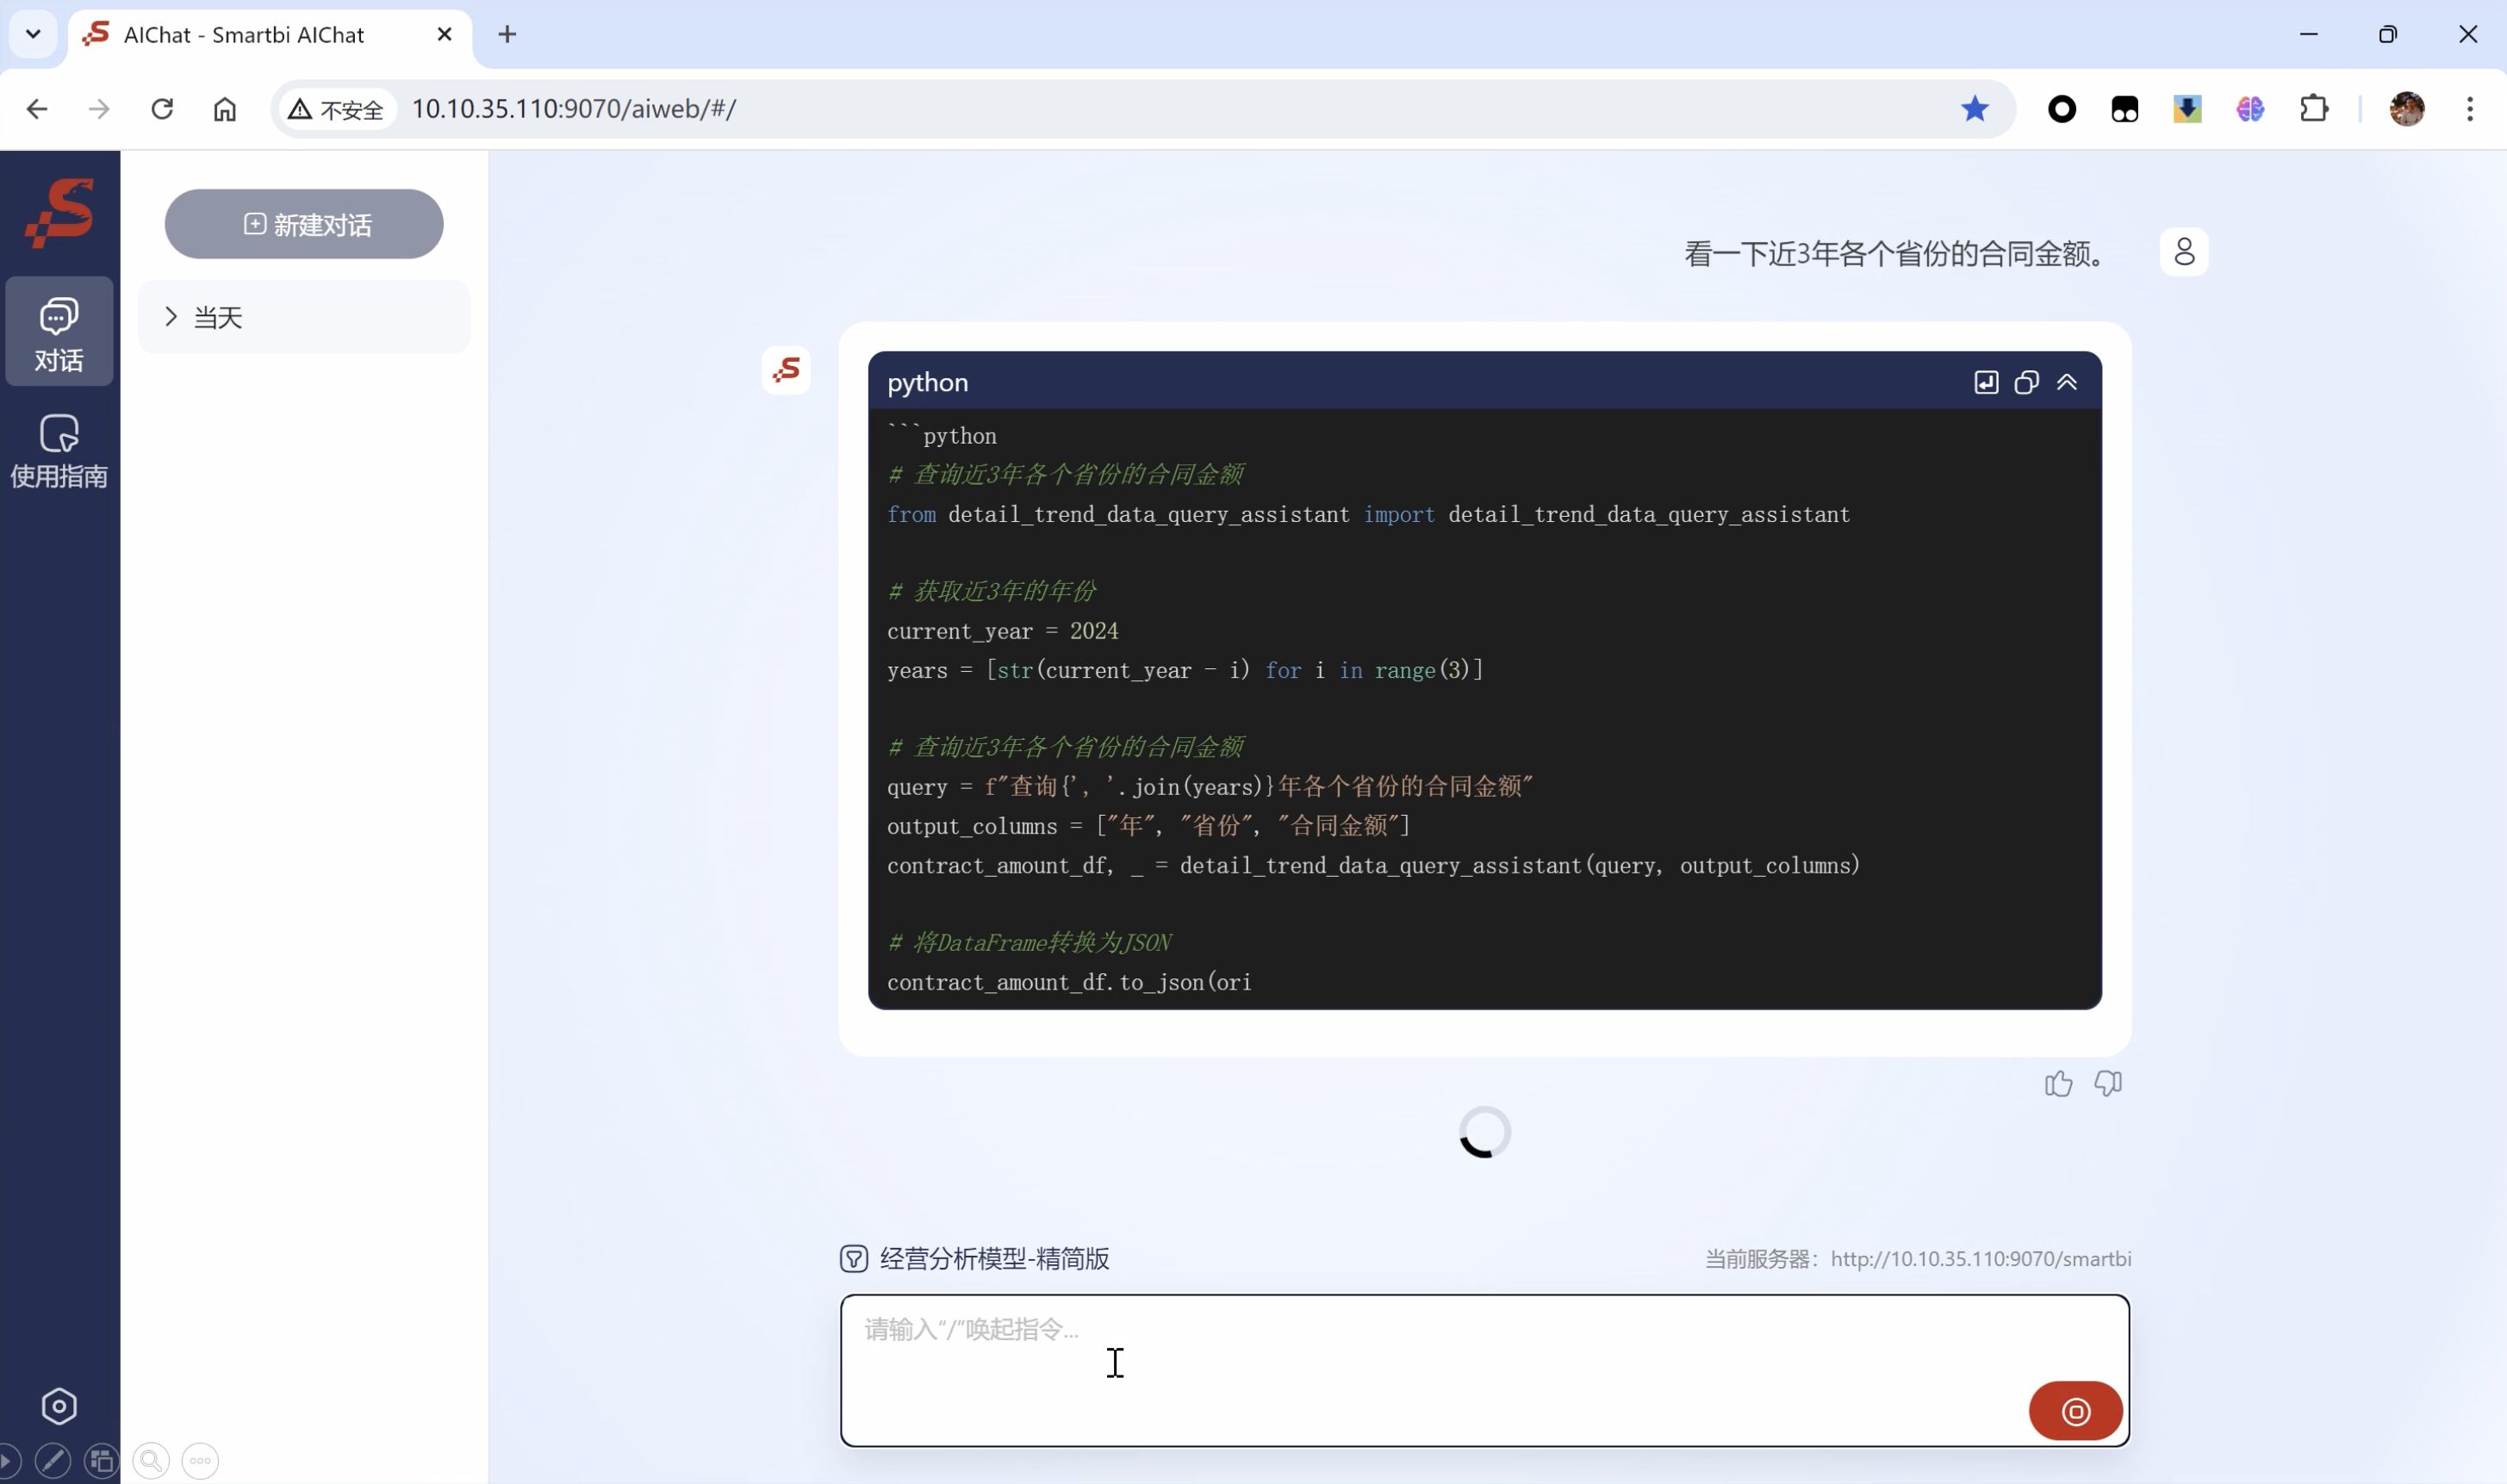Screen dimensions: 2507x1484
Task: Open the 经营分析模型-精简版 model selector
Action: tap(976, 1259)
